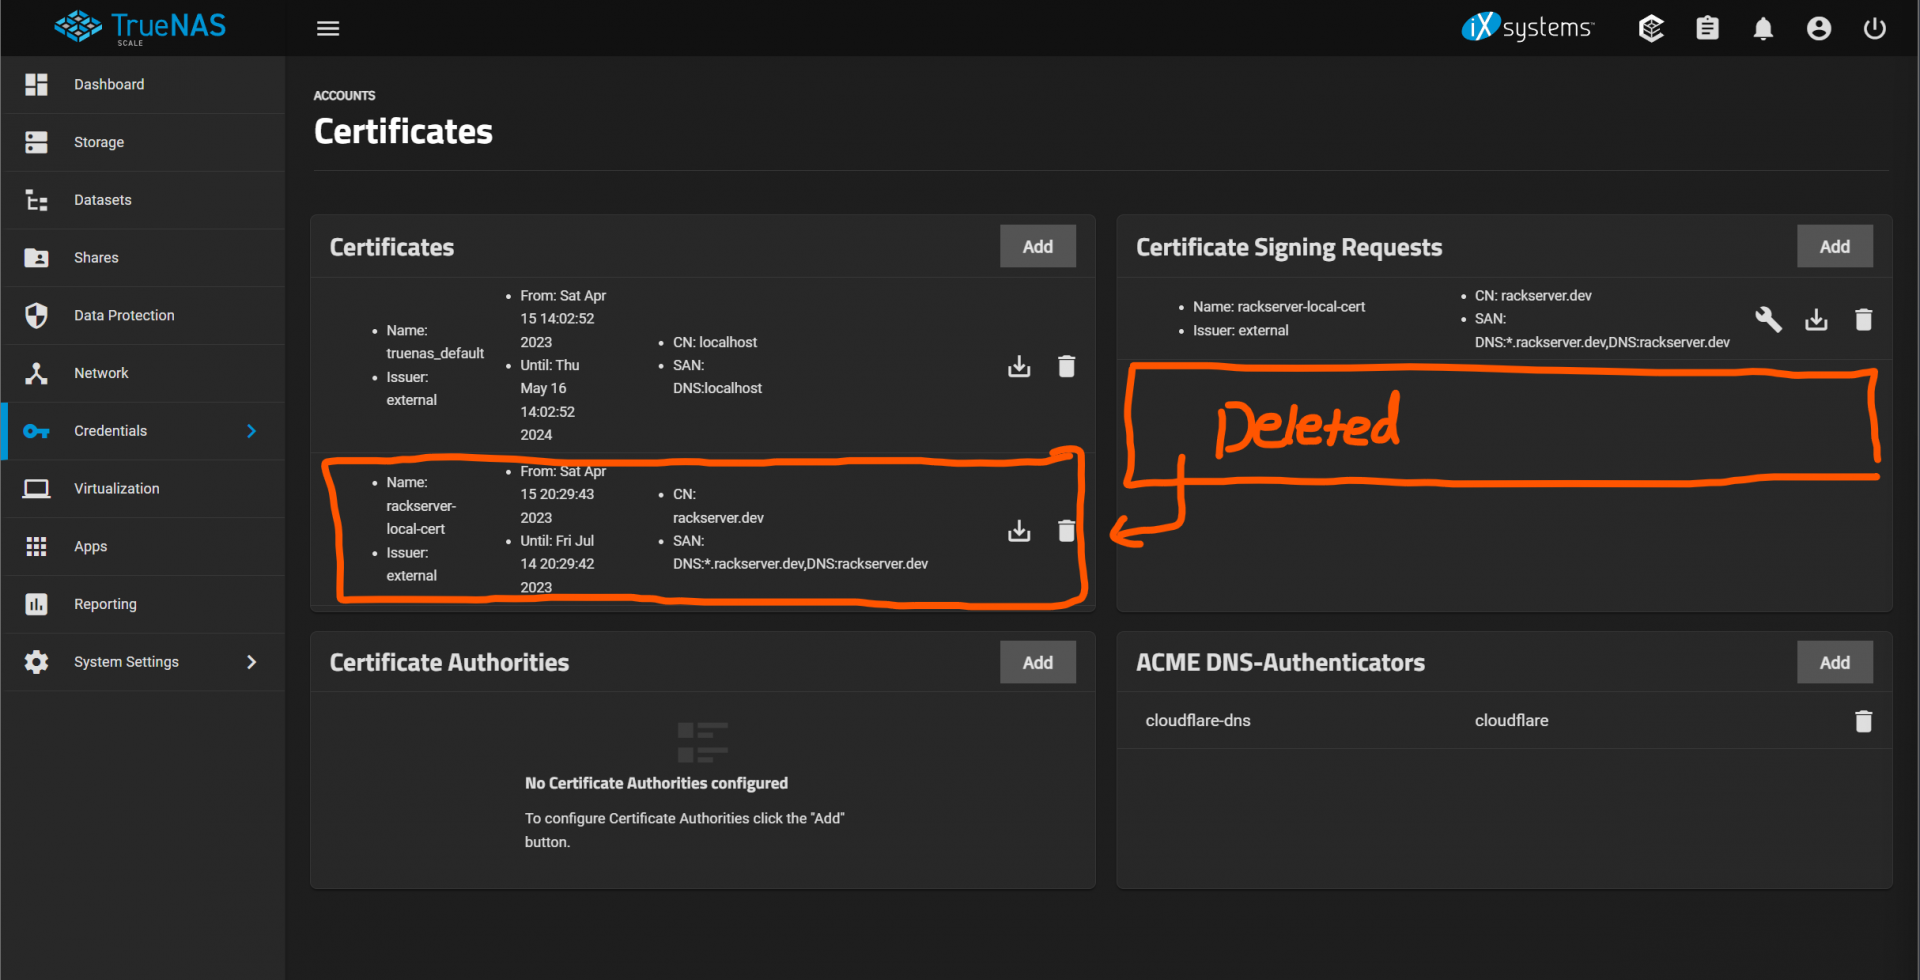Open the user account icon

pos(1819,28)
